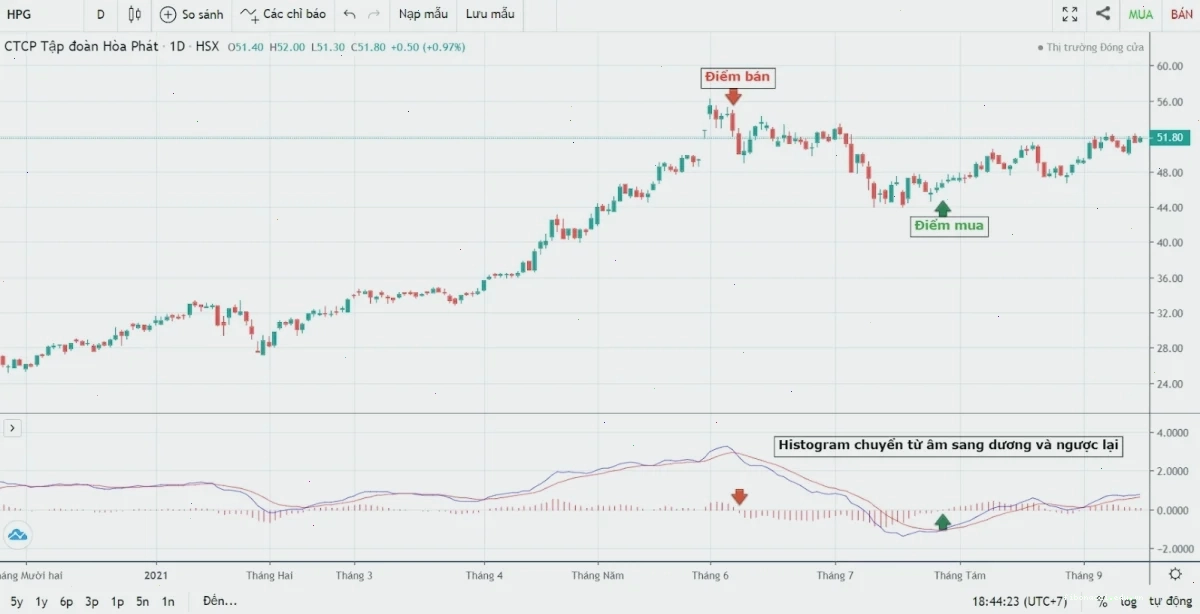Open Các chỉ báo indicators menu
Image resolution: width=1200 pixels, height=614 pixels.
[283, 14]
